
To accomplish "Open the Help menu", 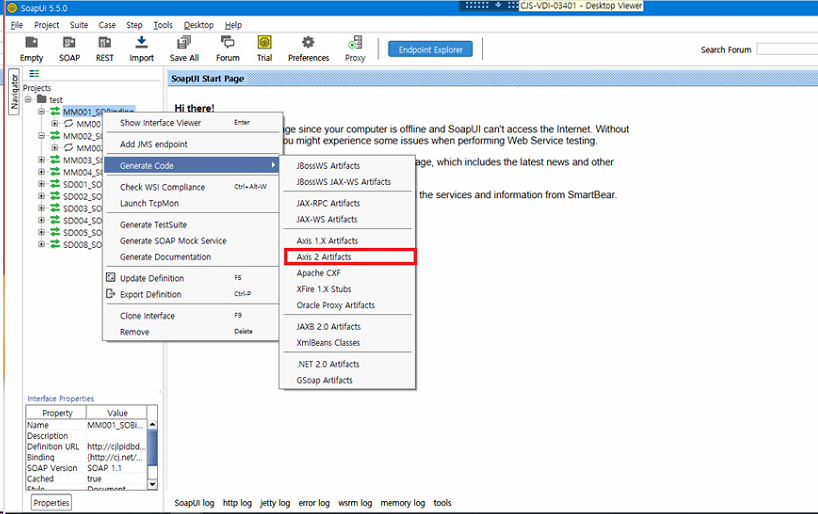I will pos(233,25).
